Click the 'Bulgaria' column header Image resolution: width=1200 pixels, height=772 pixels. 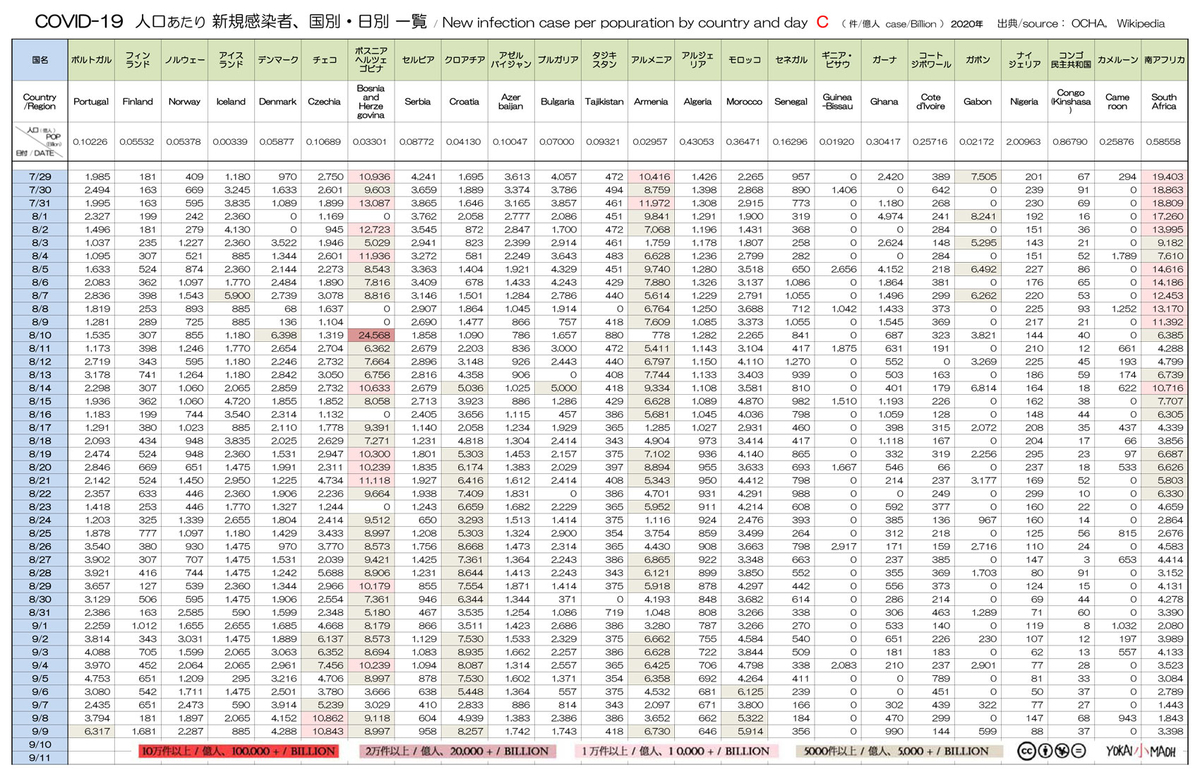click(x=557, y=101)
